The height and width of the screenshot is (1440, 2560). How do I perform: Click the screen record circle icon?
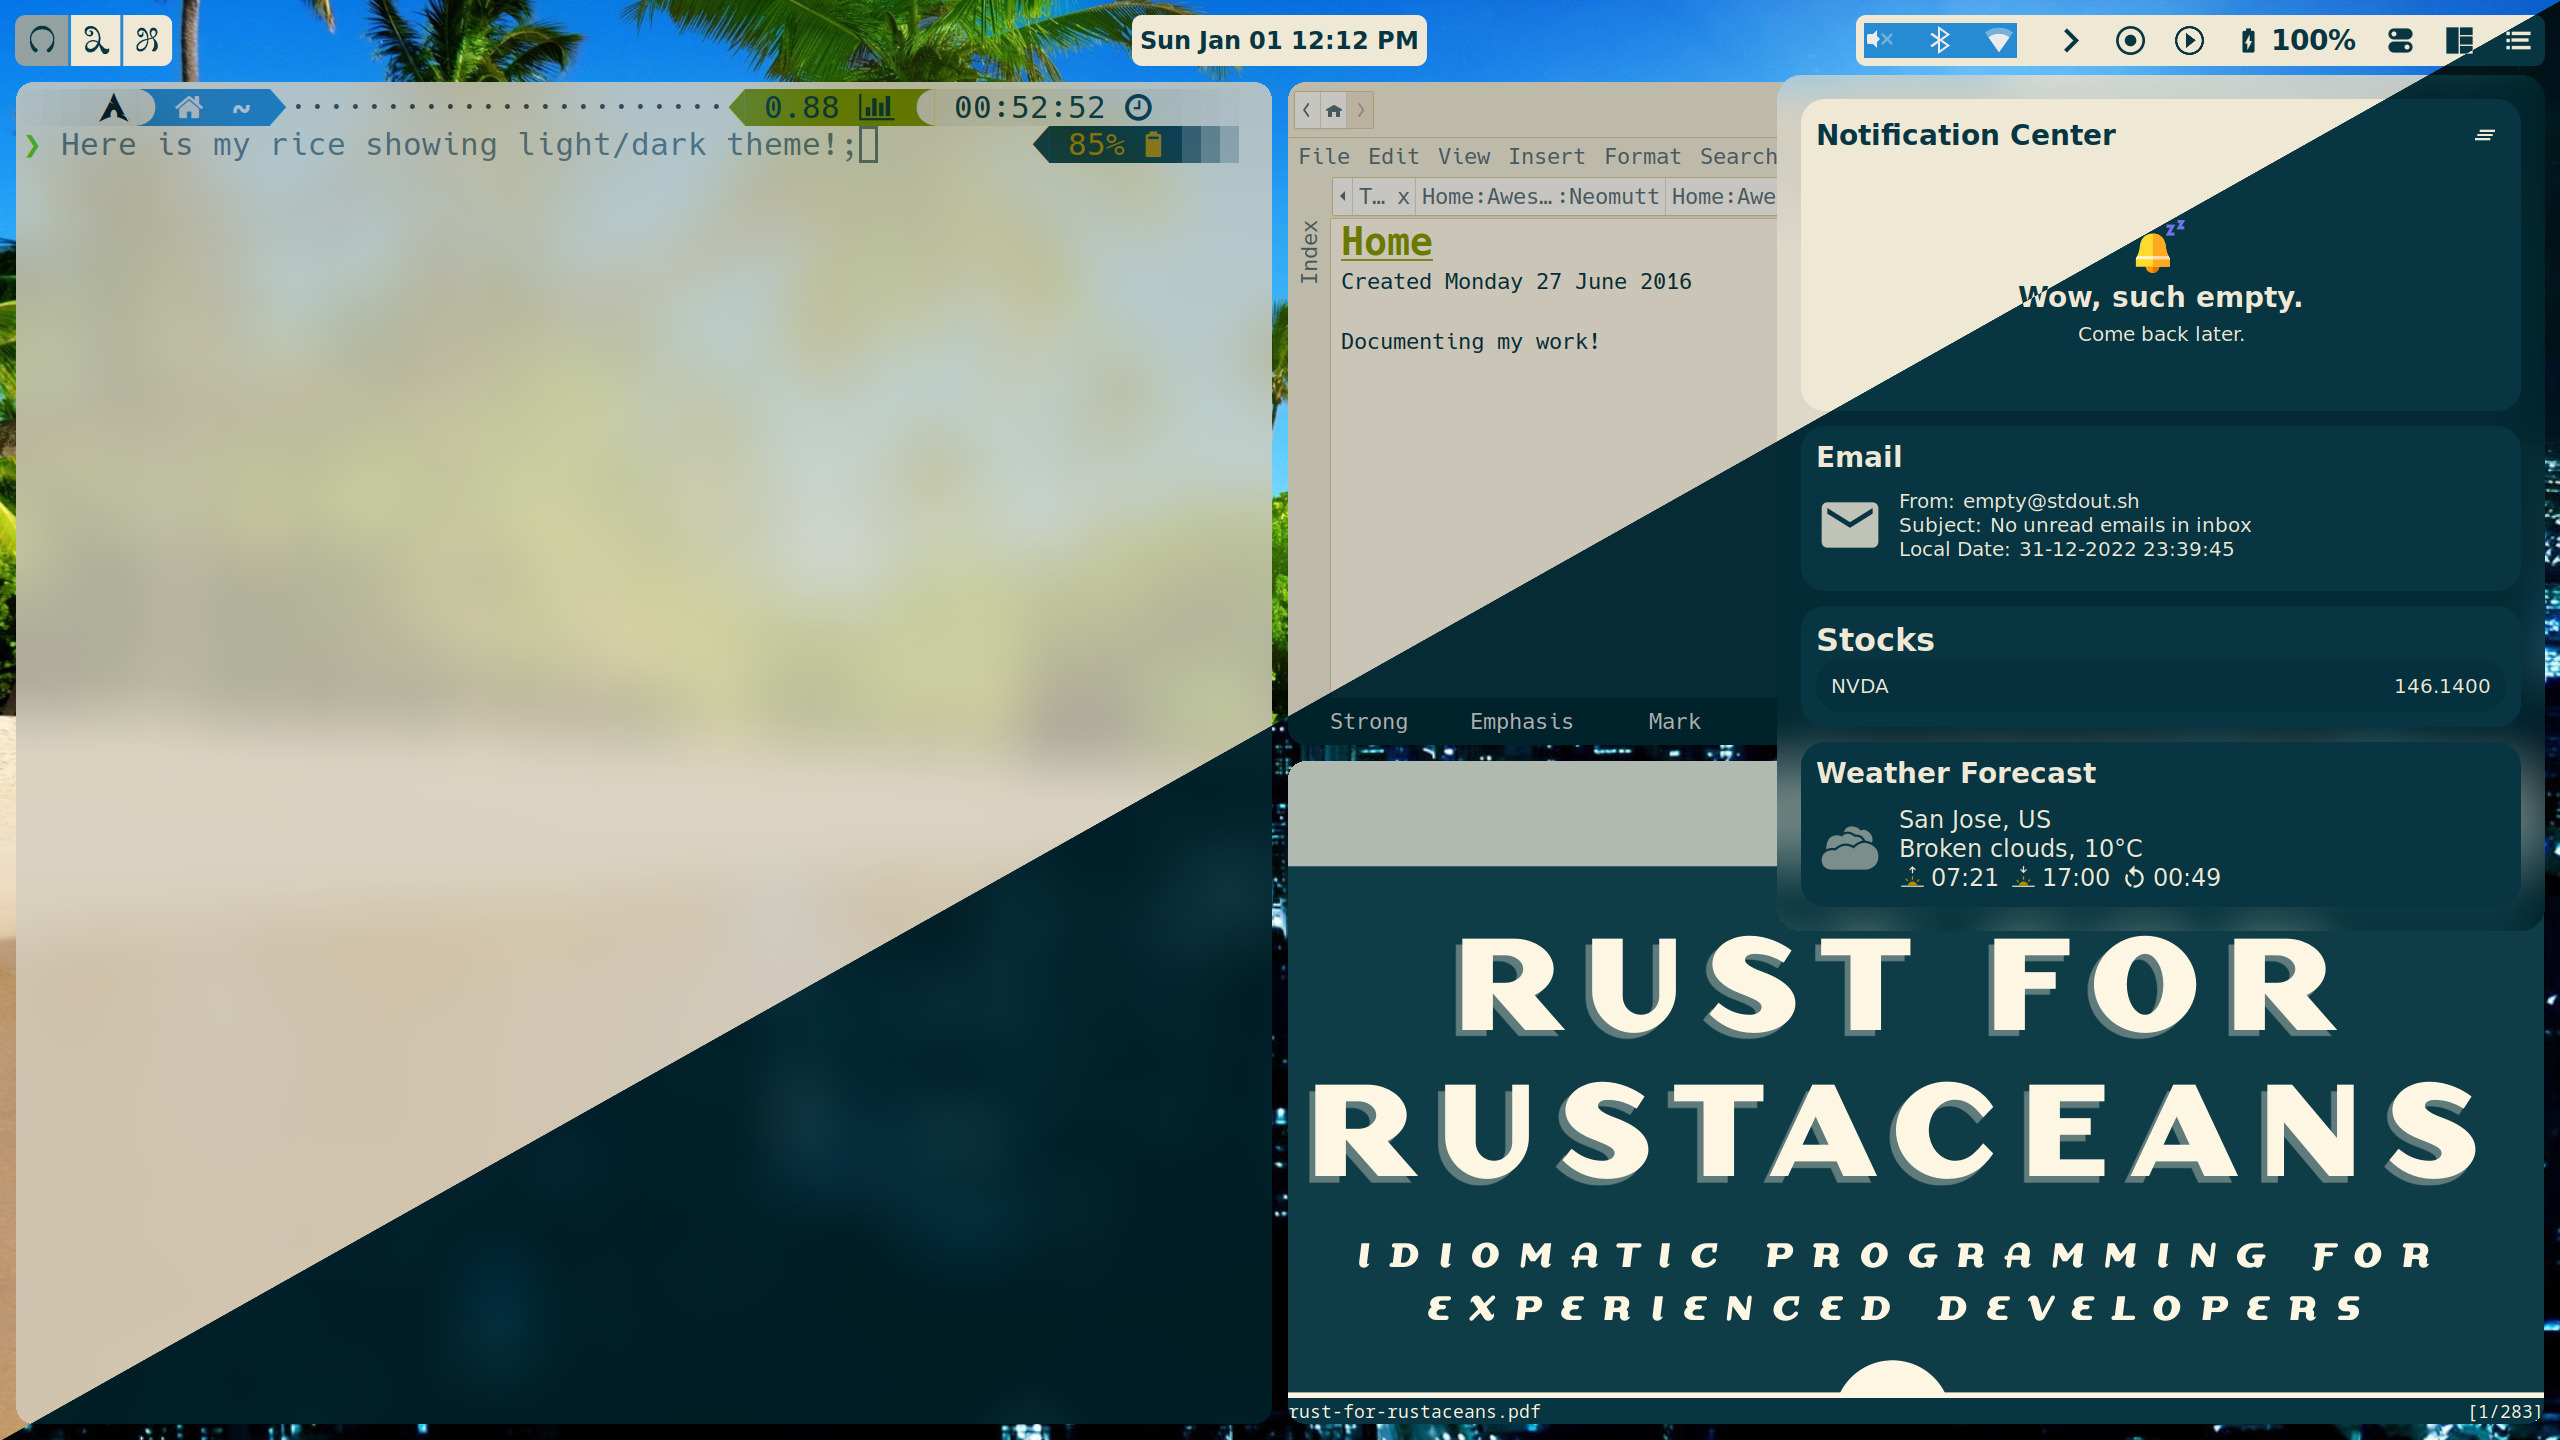[2130, 40]
